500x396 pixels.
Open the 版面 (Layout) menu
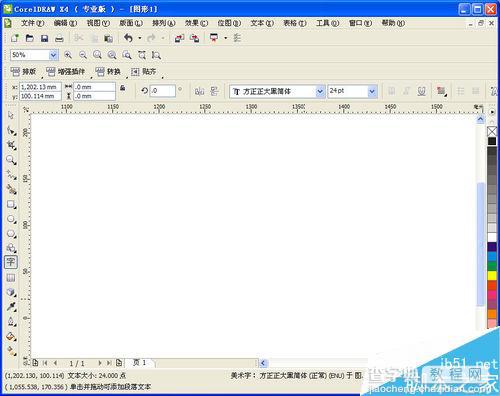point(131,23)
